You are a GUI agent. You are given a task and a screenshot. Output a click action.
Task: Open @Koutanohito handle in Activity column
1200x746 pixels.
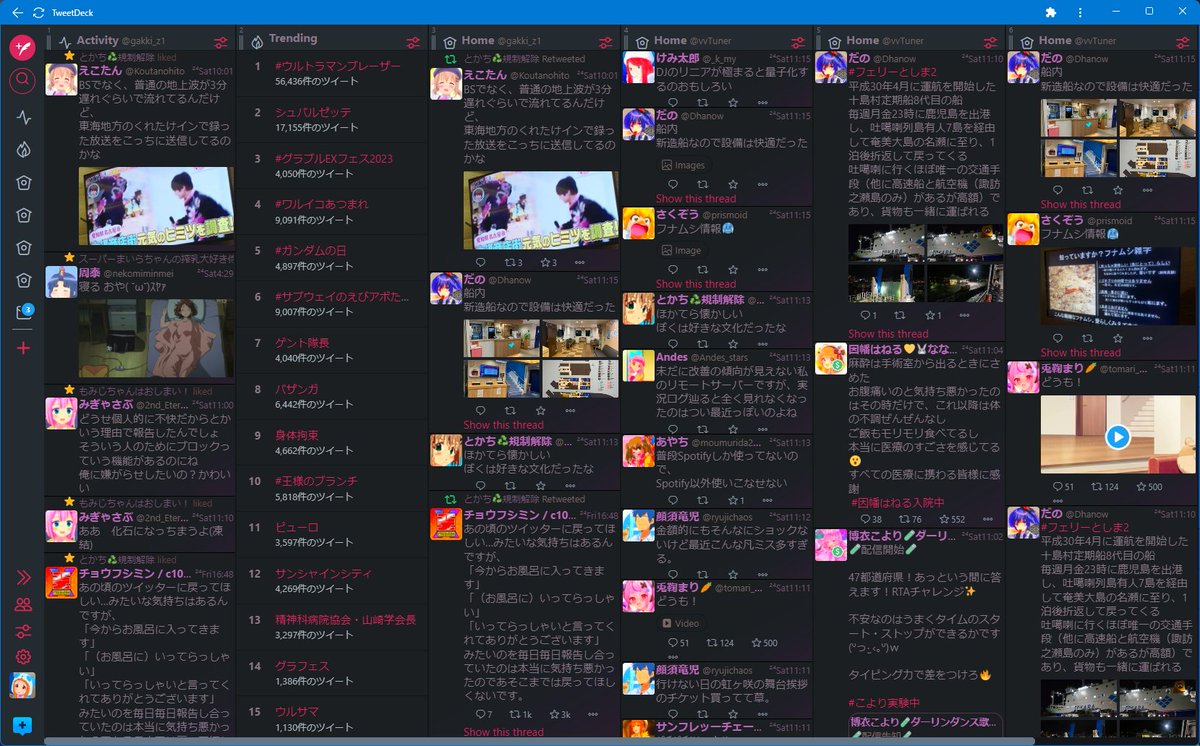click(157, 73)
